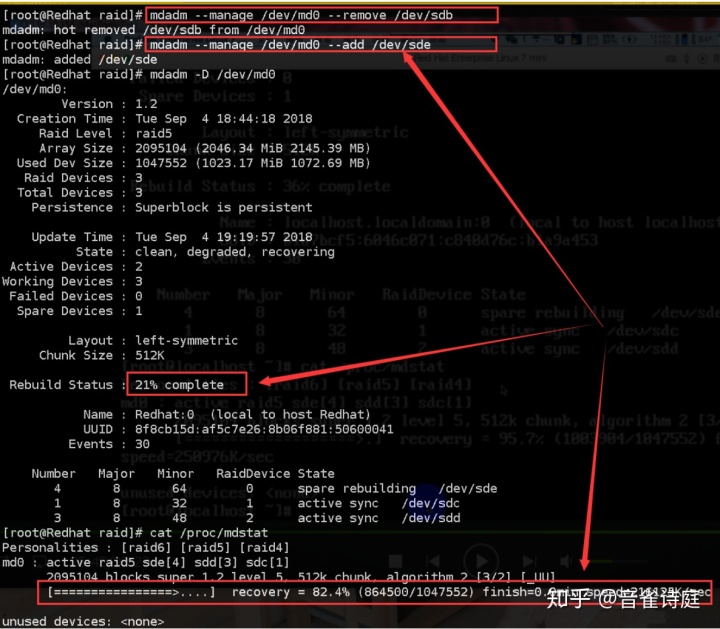Click the '21% complete' rebuild value

tap(179, 385)
